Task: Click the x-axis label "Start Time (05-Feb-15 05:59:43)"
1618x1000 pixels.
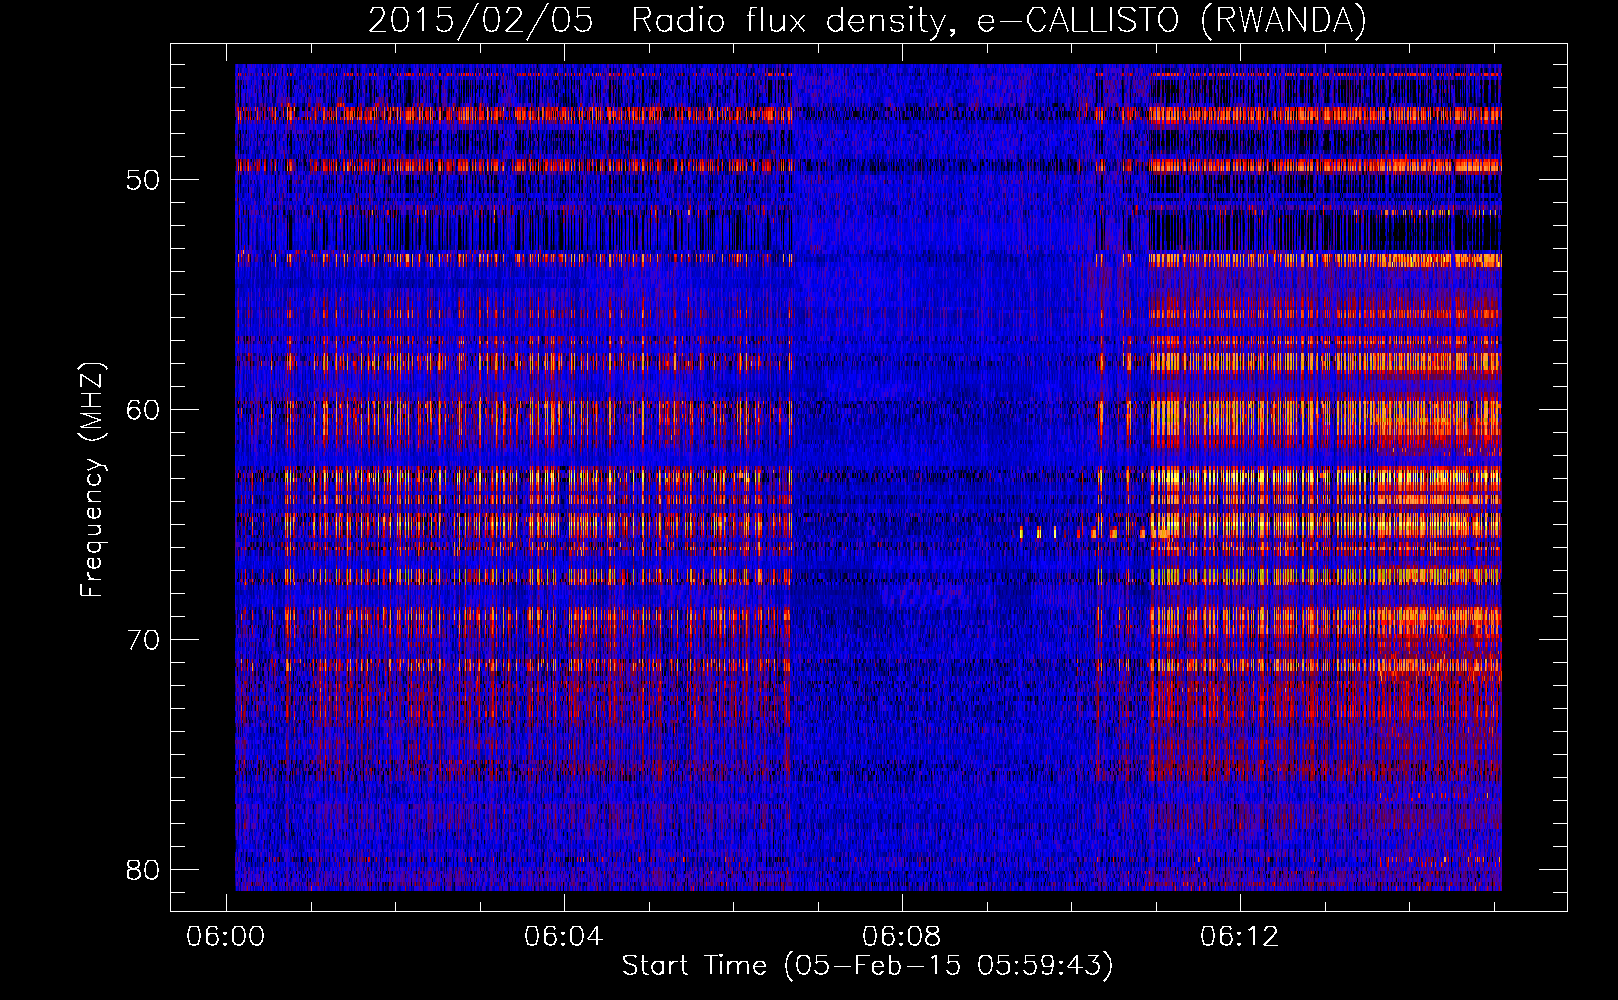Action: click(867, 966)
